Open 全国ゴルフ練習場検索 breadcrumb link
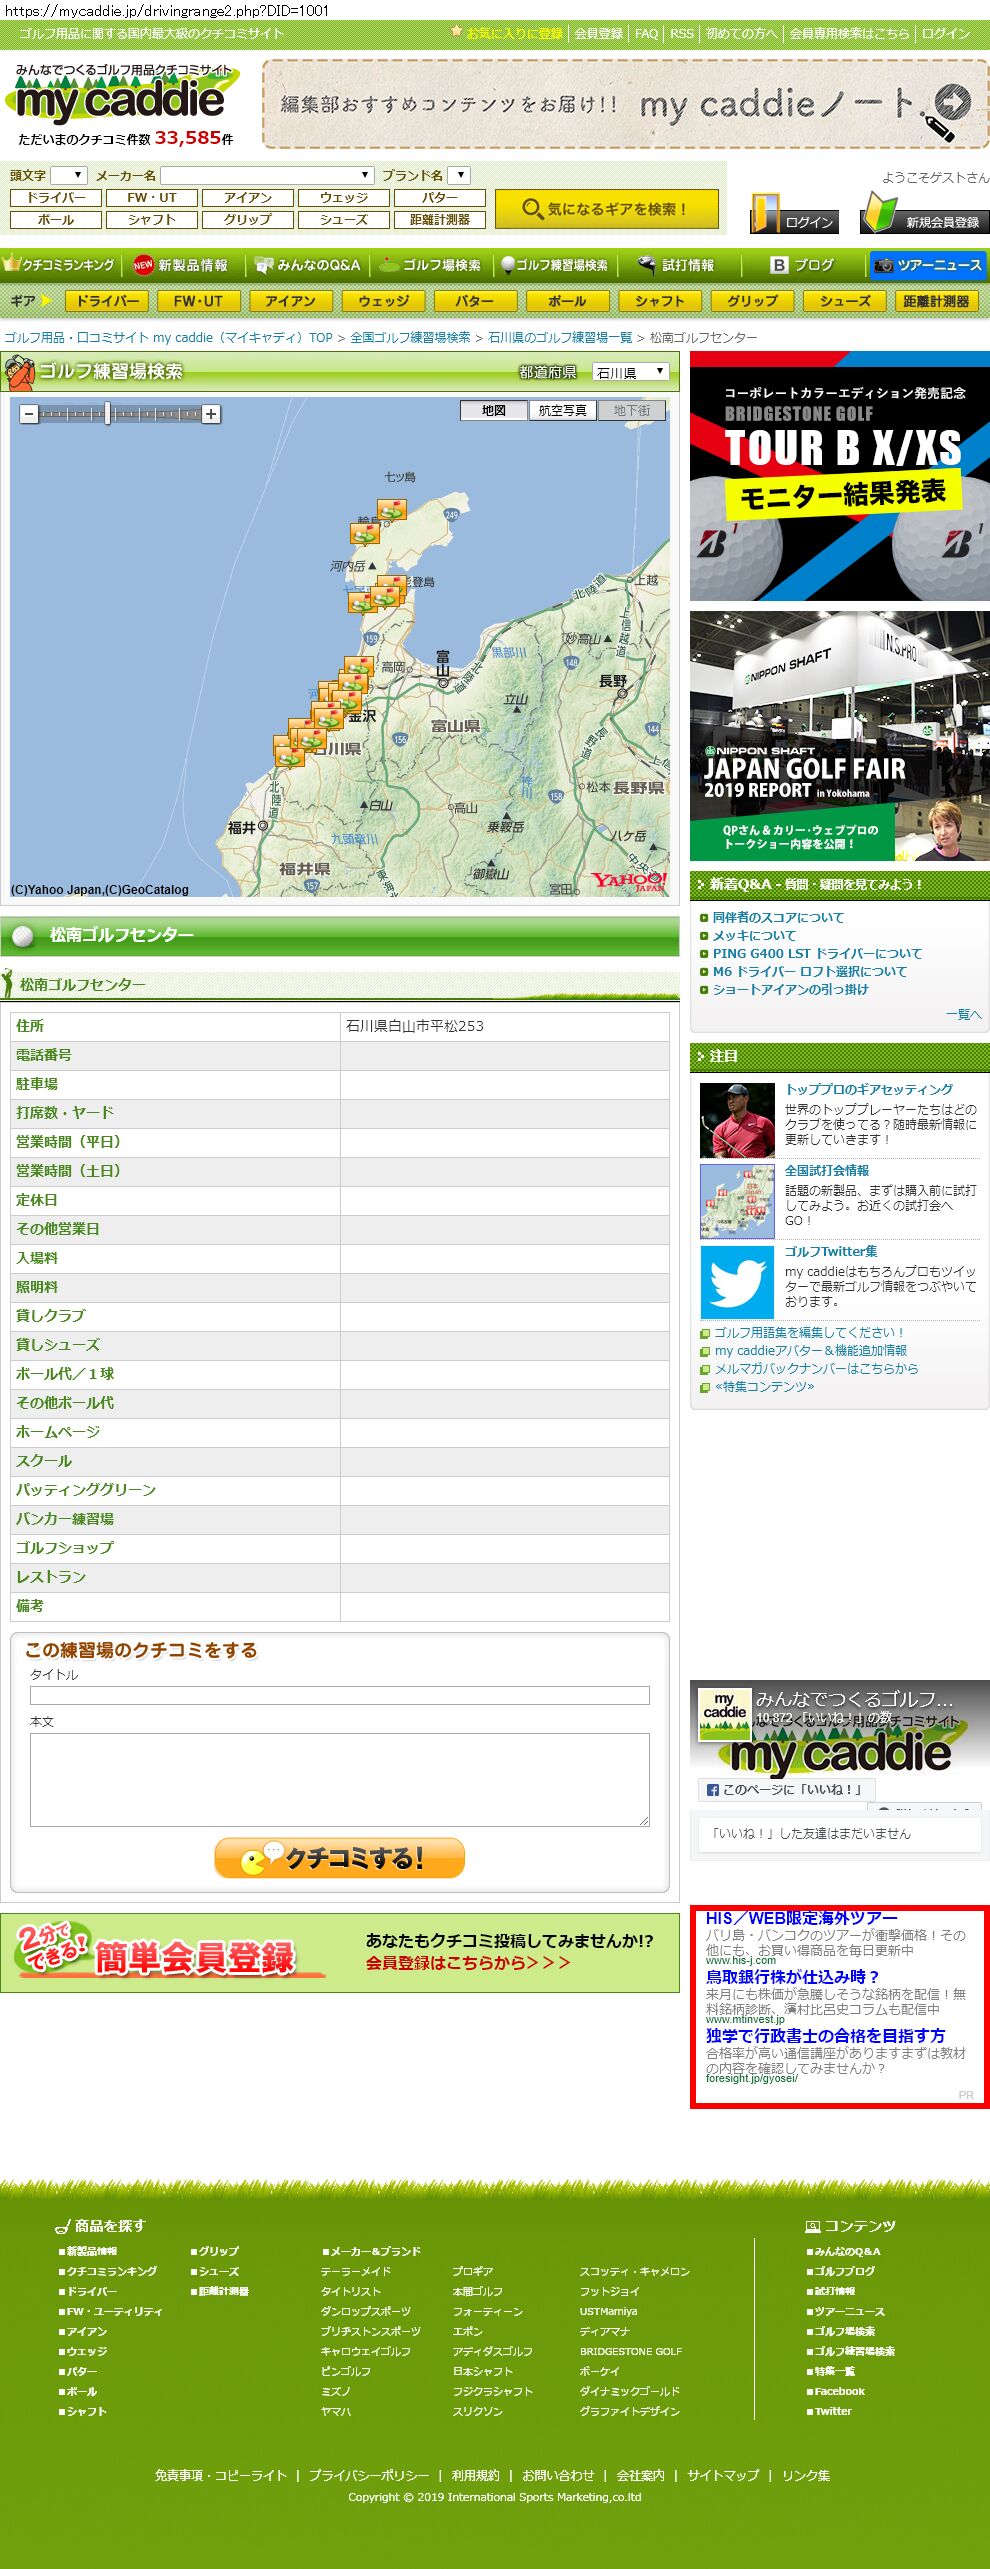The height and width of the screenshot is (2569, 990). (410, 338)
